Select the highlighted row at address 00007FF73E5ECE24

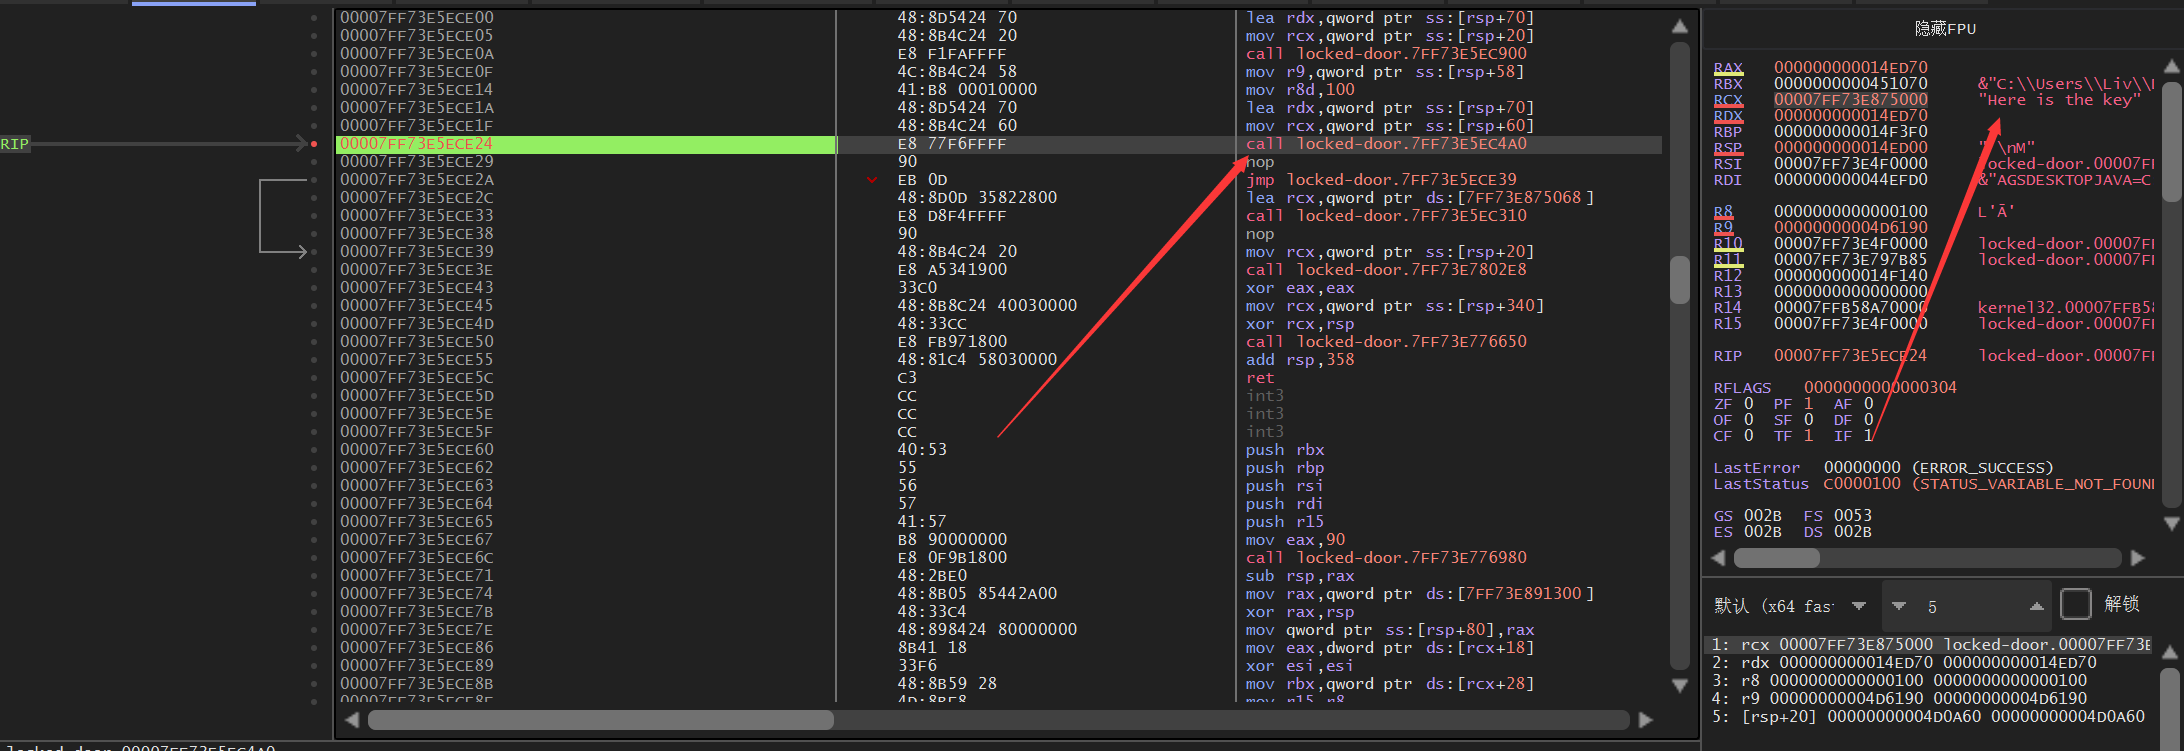click(x=999, y=144)
